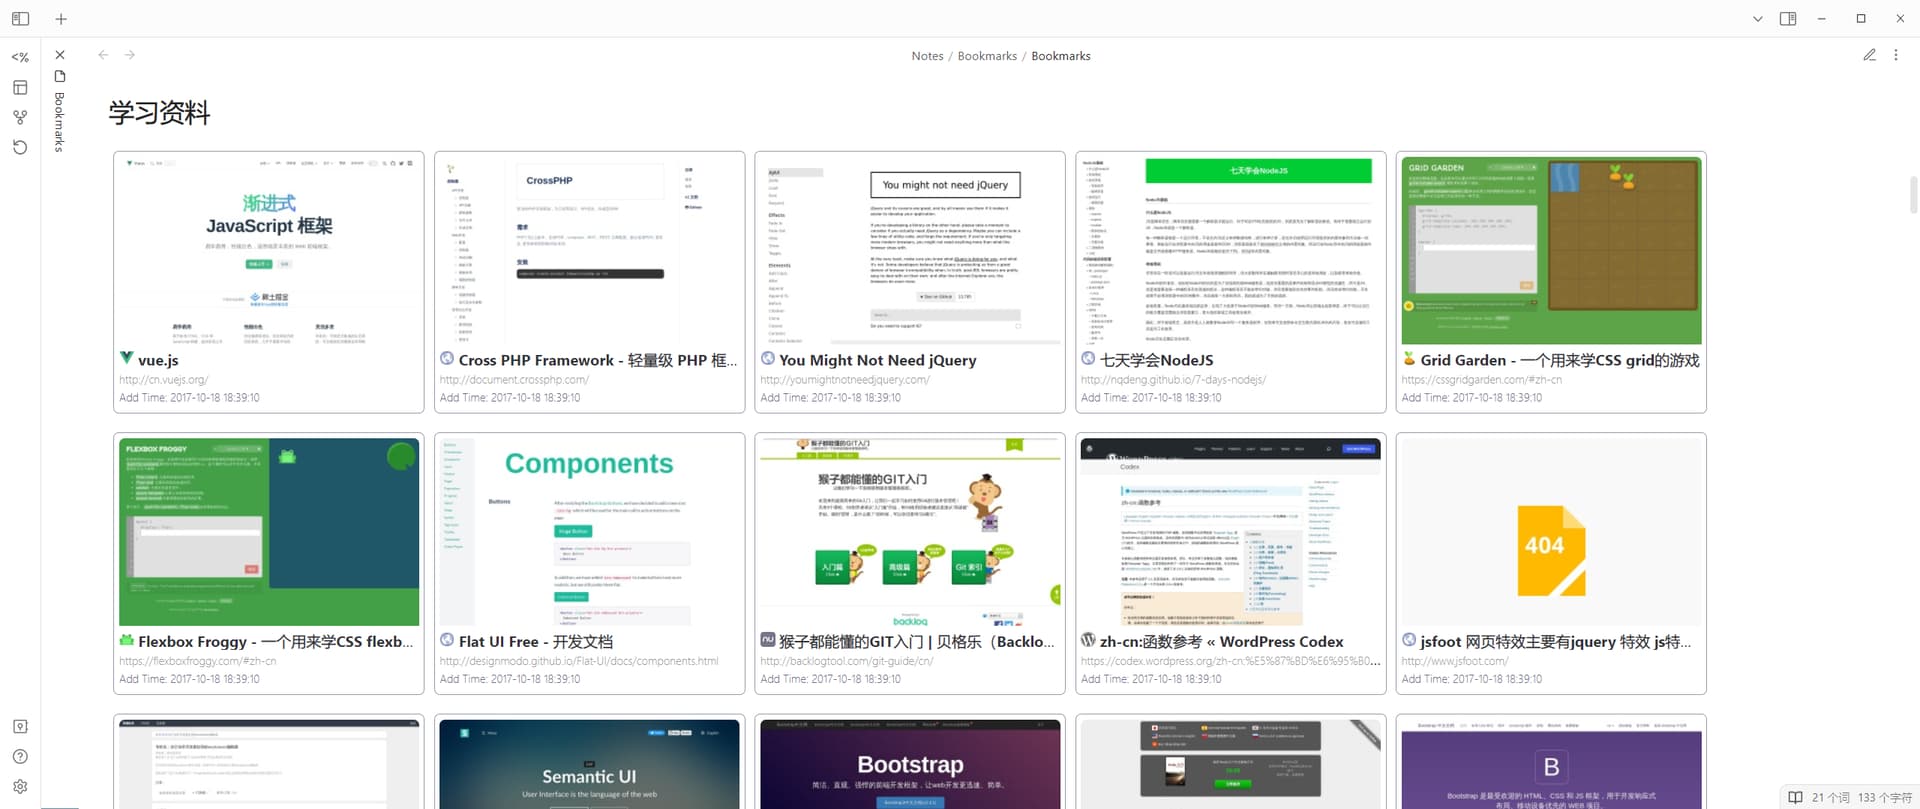Navigate back with the left arrow
This screenshot has height=809, width=1920.
click(103, 55)
